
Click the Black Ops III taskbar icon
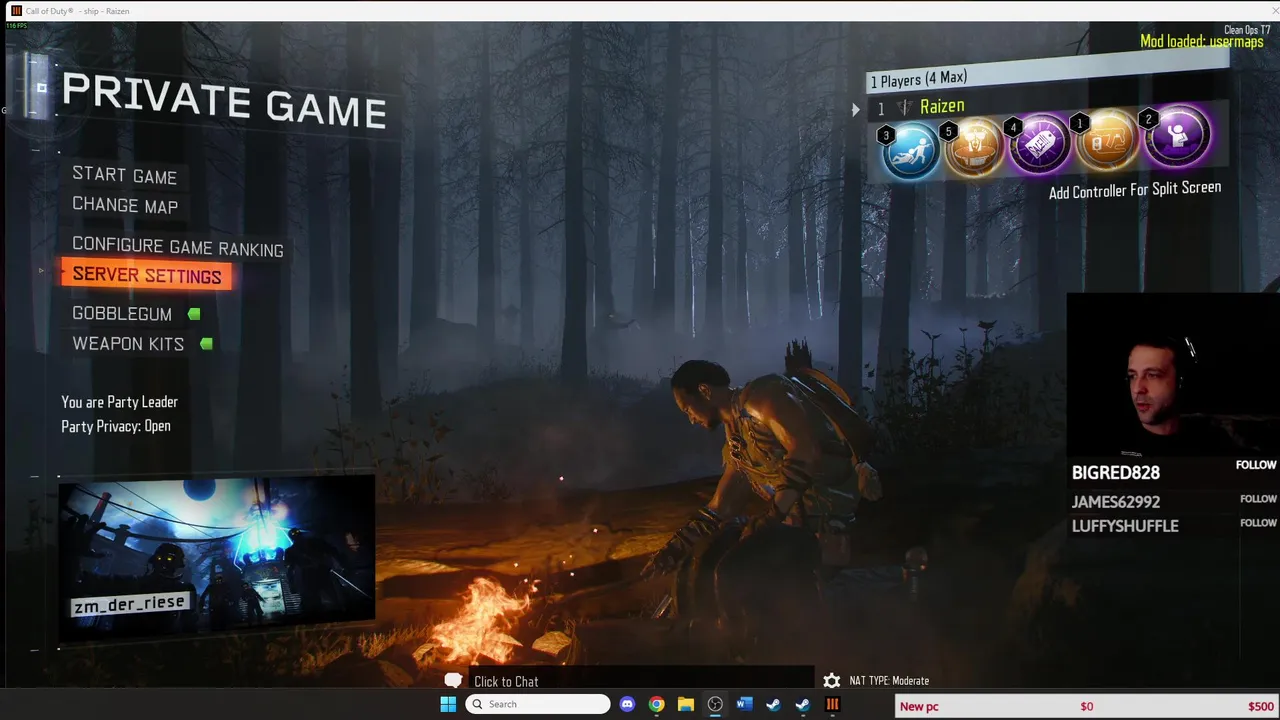point(832,704)
